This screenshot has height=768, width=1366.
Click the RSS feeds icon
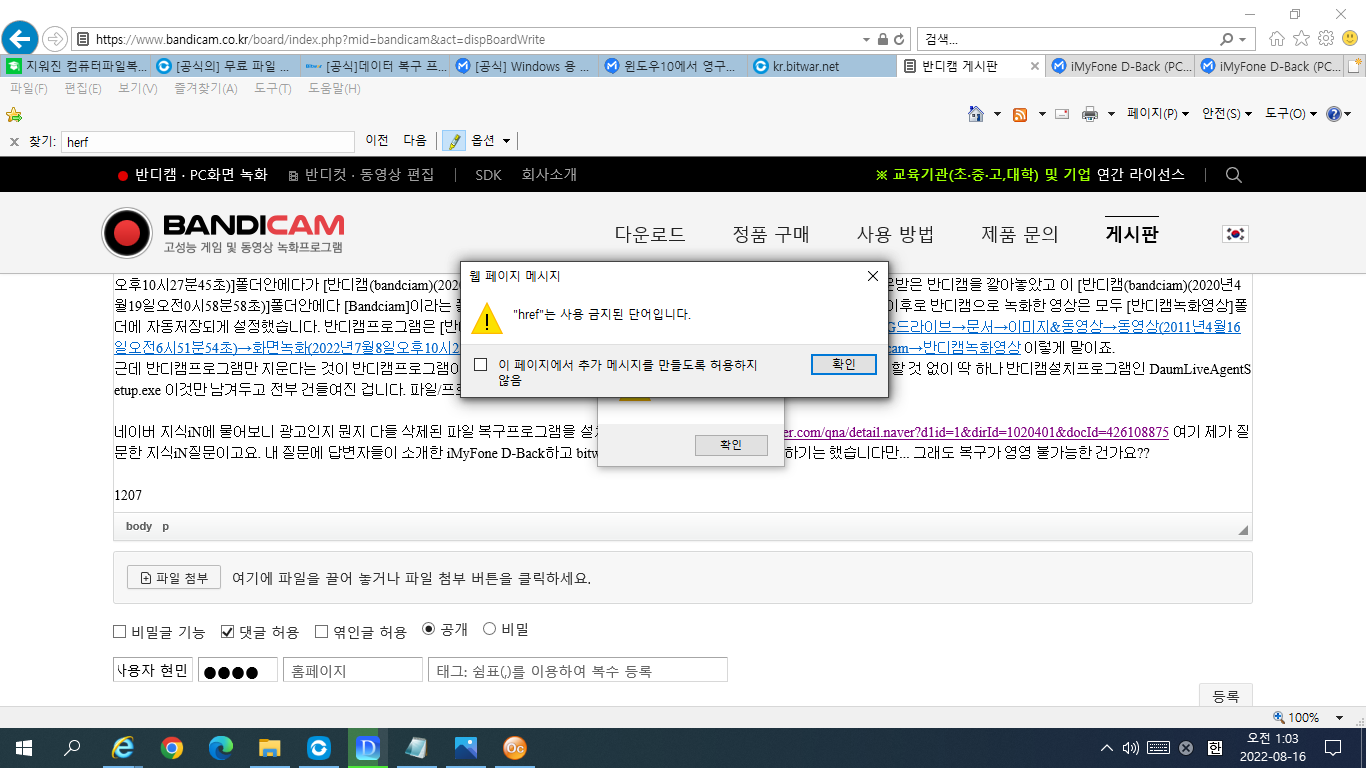click(x=1020, y=114)
